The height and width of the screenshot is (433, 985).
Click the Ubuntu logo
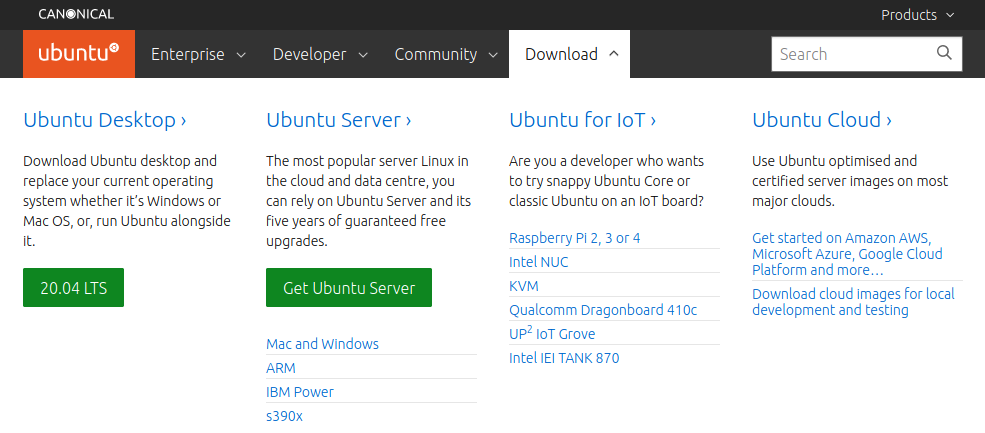pos(79,54)
